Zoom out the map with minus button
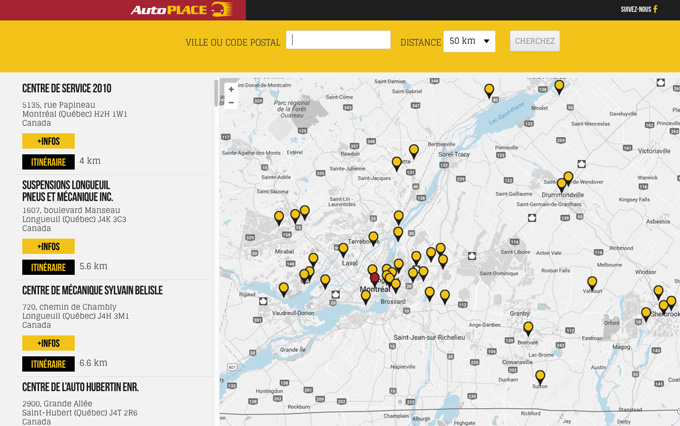Screen dimensions: 680x426 pos(231,102)
